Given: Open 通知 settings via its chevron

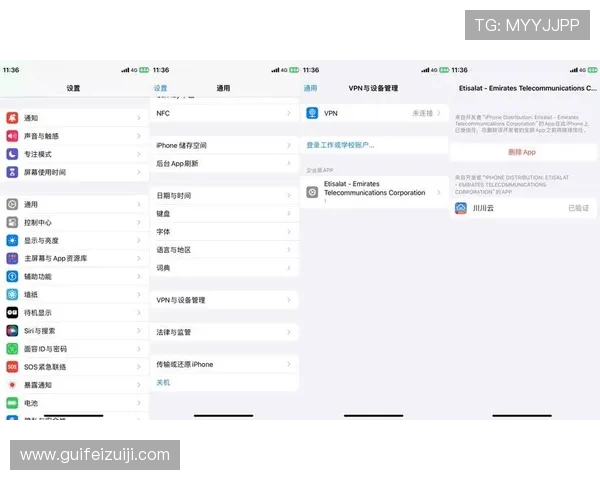Looking at the screenshot, I should tap(139, 118).
